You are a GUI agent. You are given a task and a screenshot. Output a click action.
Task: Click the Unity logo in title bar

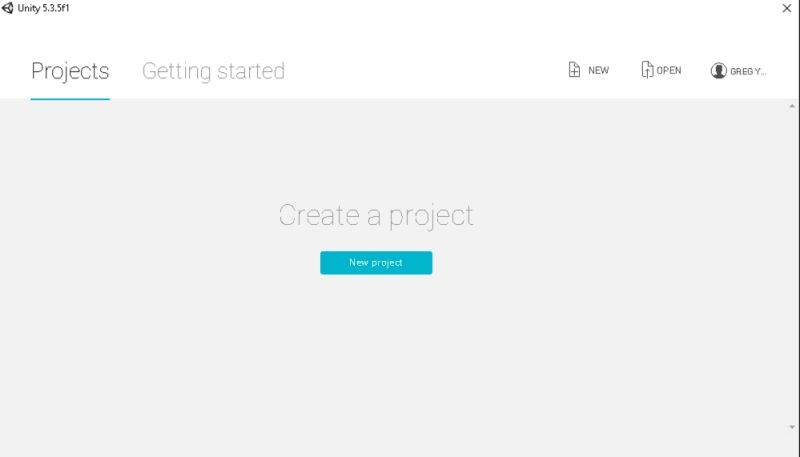pyautogui.click(x=7, y=8)
